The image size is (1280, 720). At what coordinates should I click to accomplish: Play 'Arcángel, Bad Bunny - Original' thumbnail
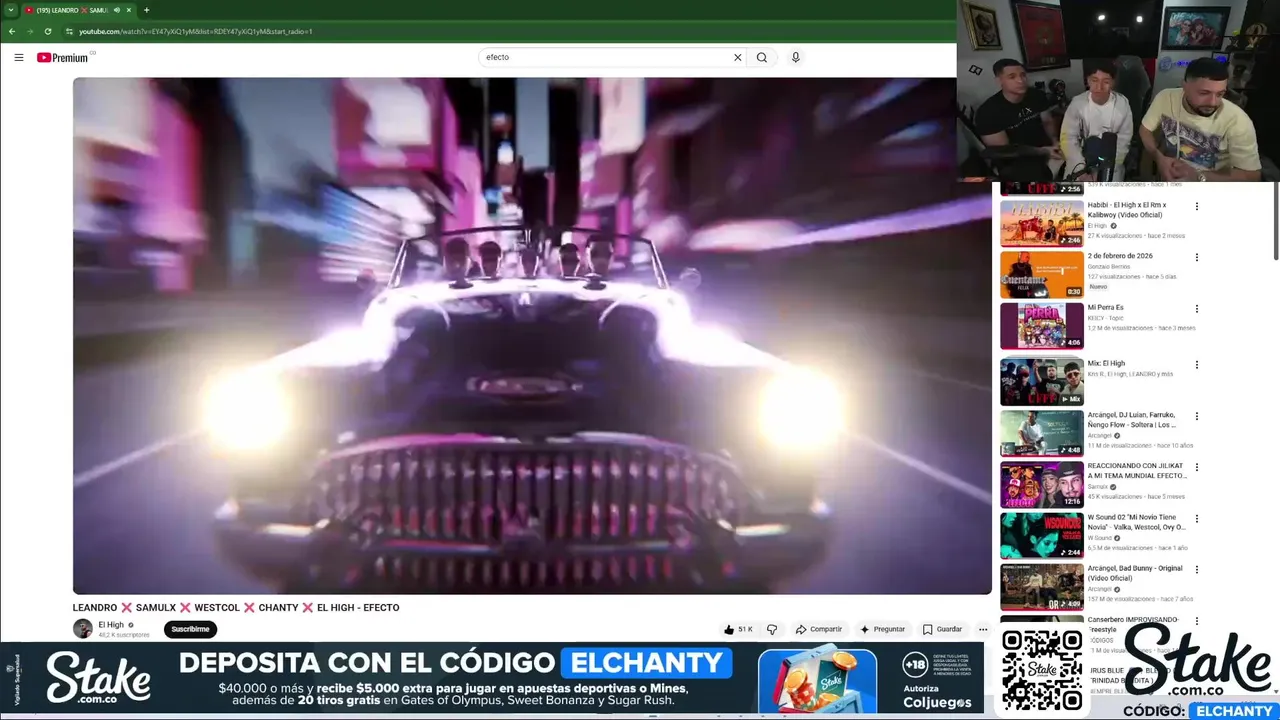click(1042, 587)
